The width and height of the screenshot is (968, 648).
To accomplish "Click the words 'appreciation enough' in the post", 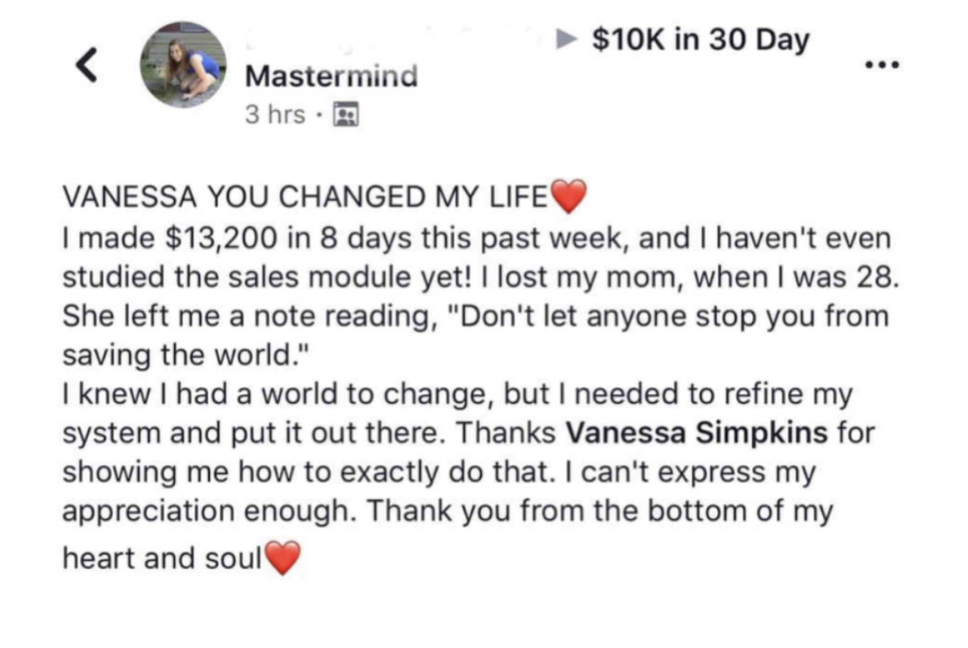I will coord(206,510).
